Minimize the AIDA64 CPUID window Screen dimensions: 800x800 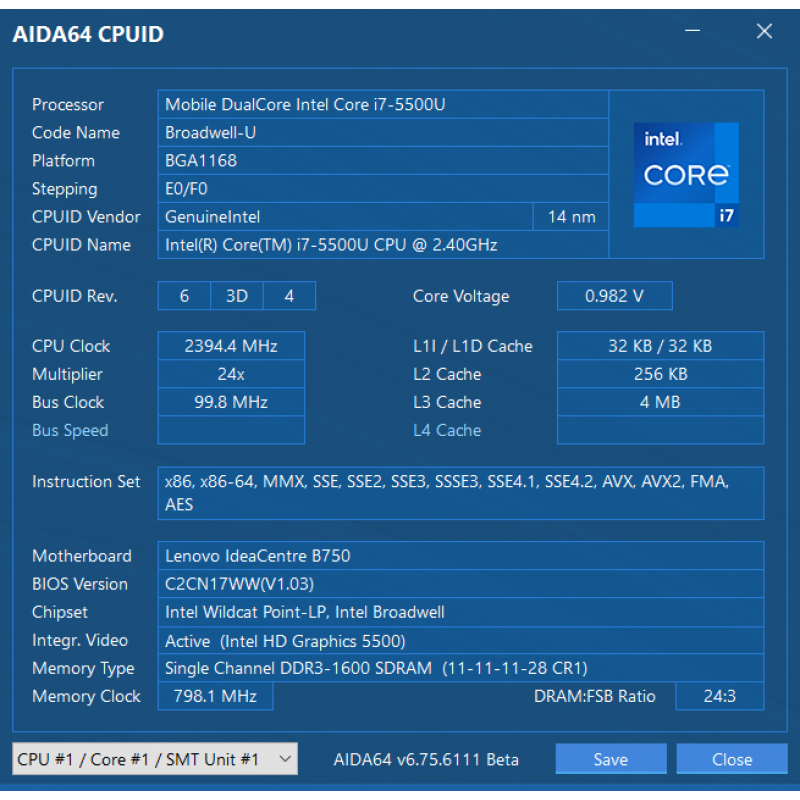pos(692,31)
